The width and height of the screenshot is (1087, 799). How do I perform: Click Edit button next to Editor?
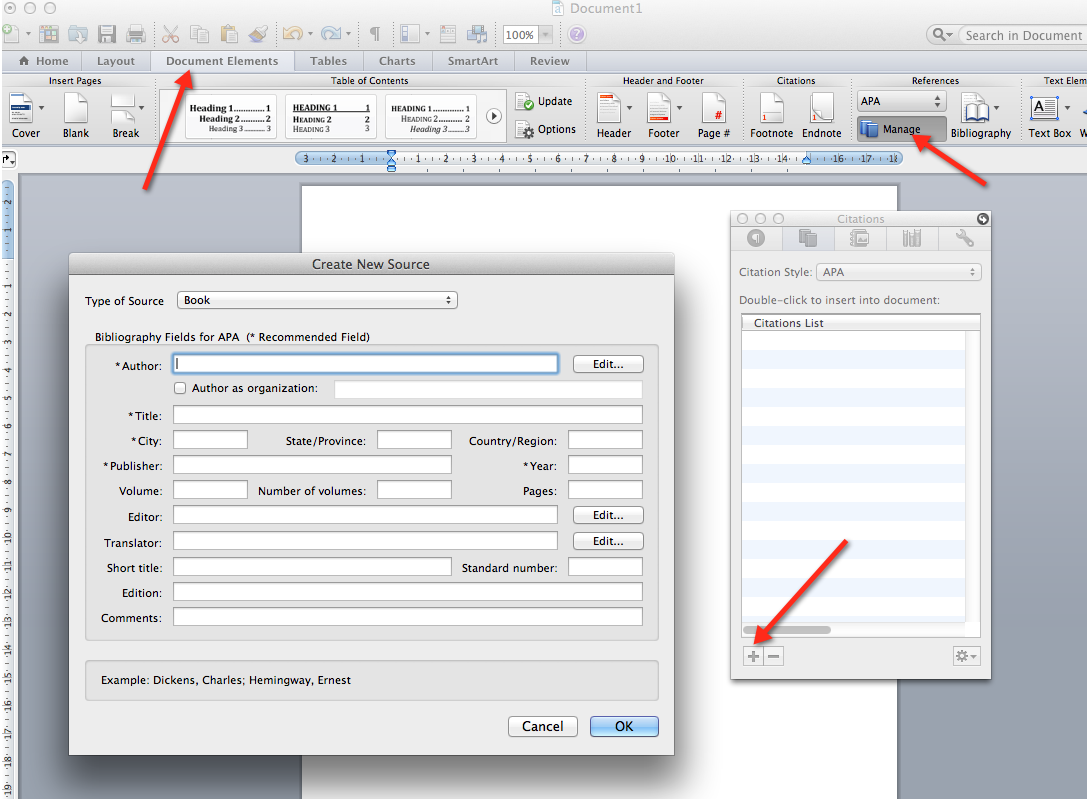click(608, 515)
